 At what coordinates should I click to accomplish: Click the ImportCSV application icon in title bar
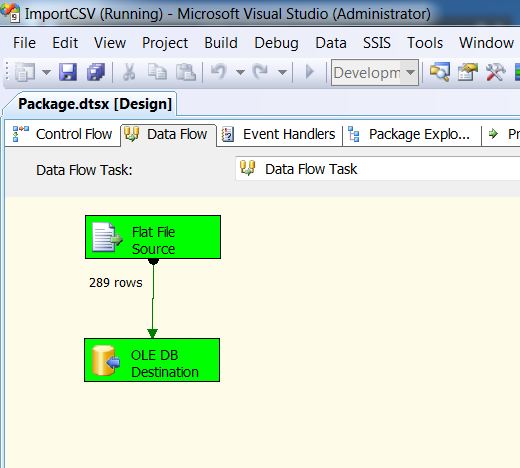(11, 13)
